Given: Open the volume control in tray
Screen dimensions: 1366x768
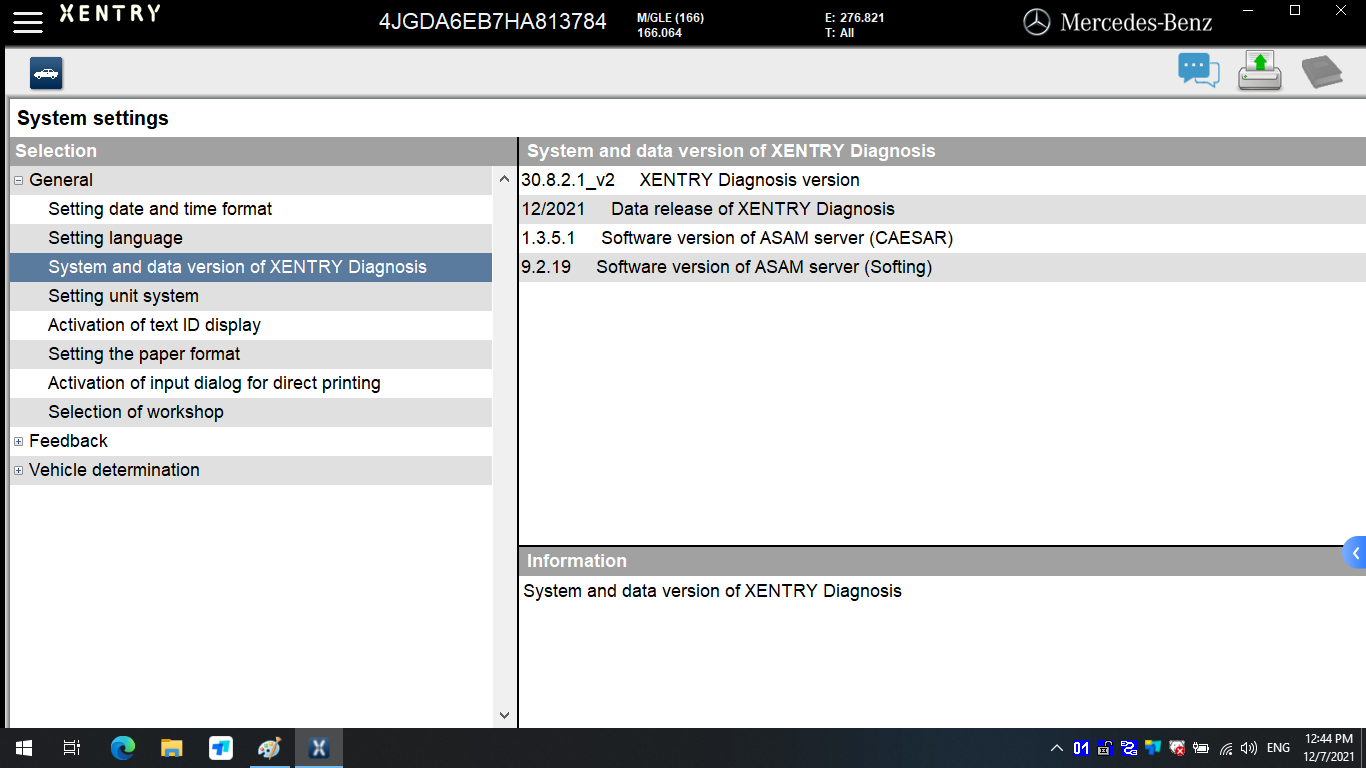Looking at the screenshot, I should [x=1248, y=748].
